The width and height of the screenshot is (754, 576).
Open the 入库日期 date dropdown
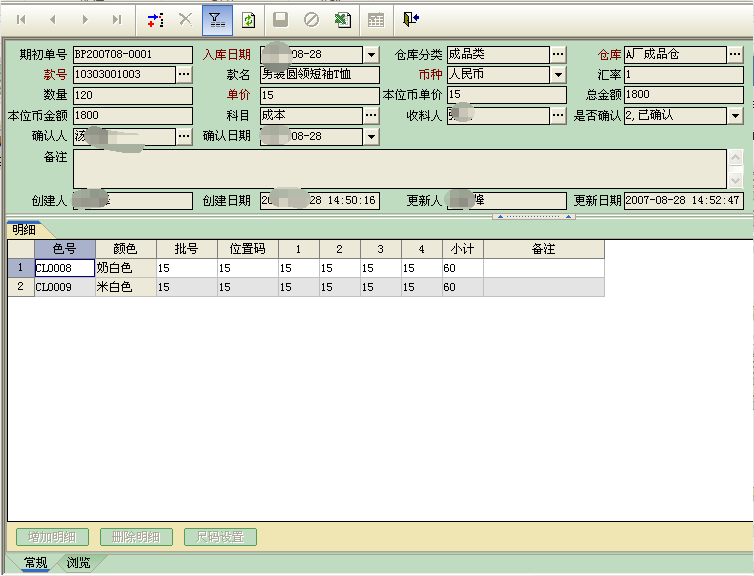point(371,55)
